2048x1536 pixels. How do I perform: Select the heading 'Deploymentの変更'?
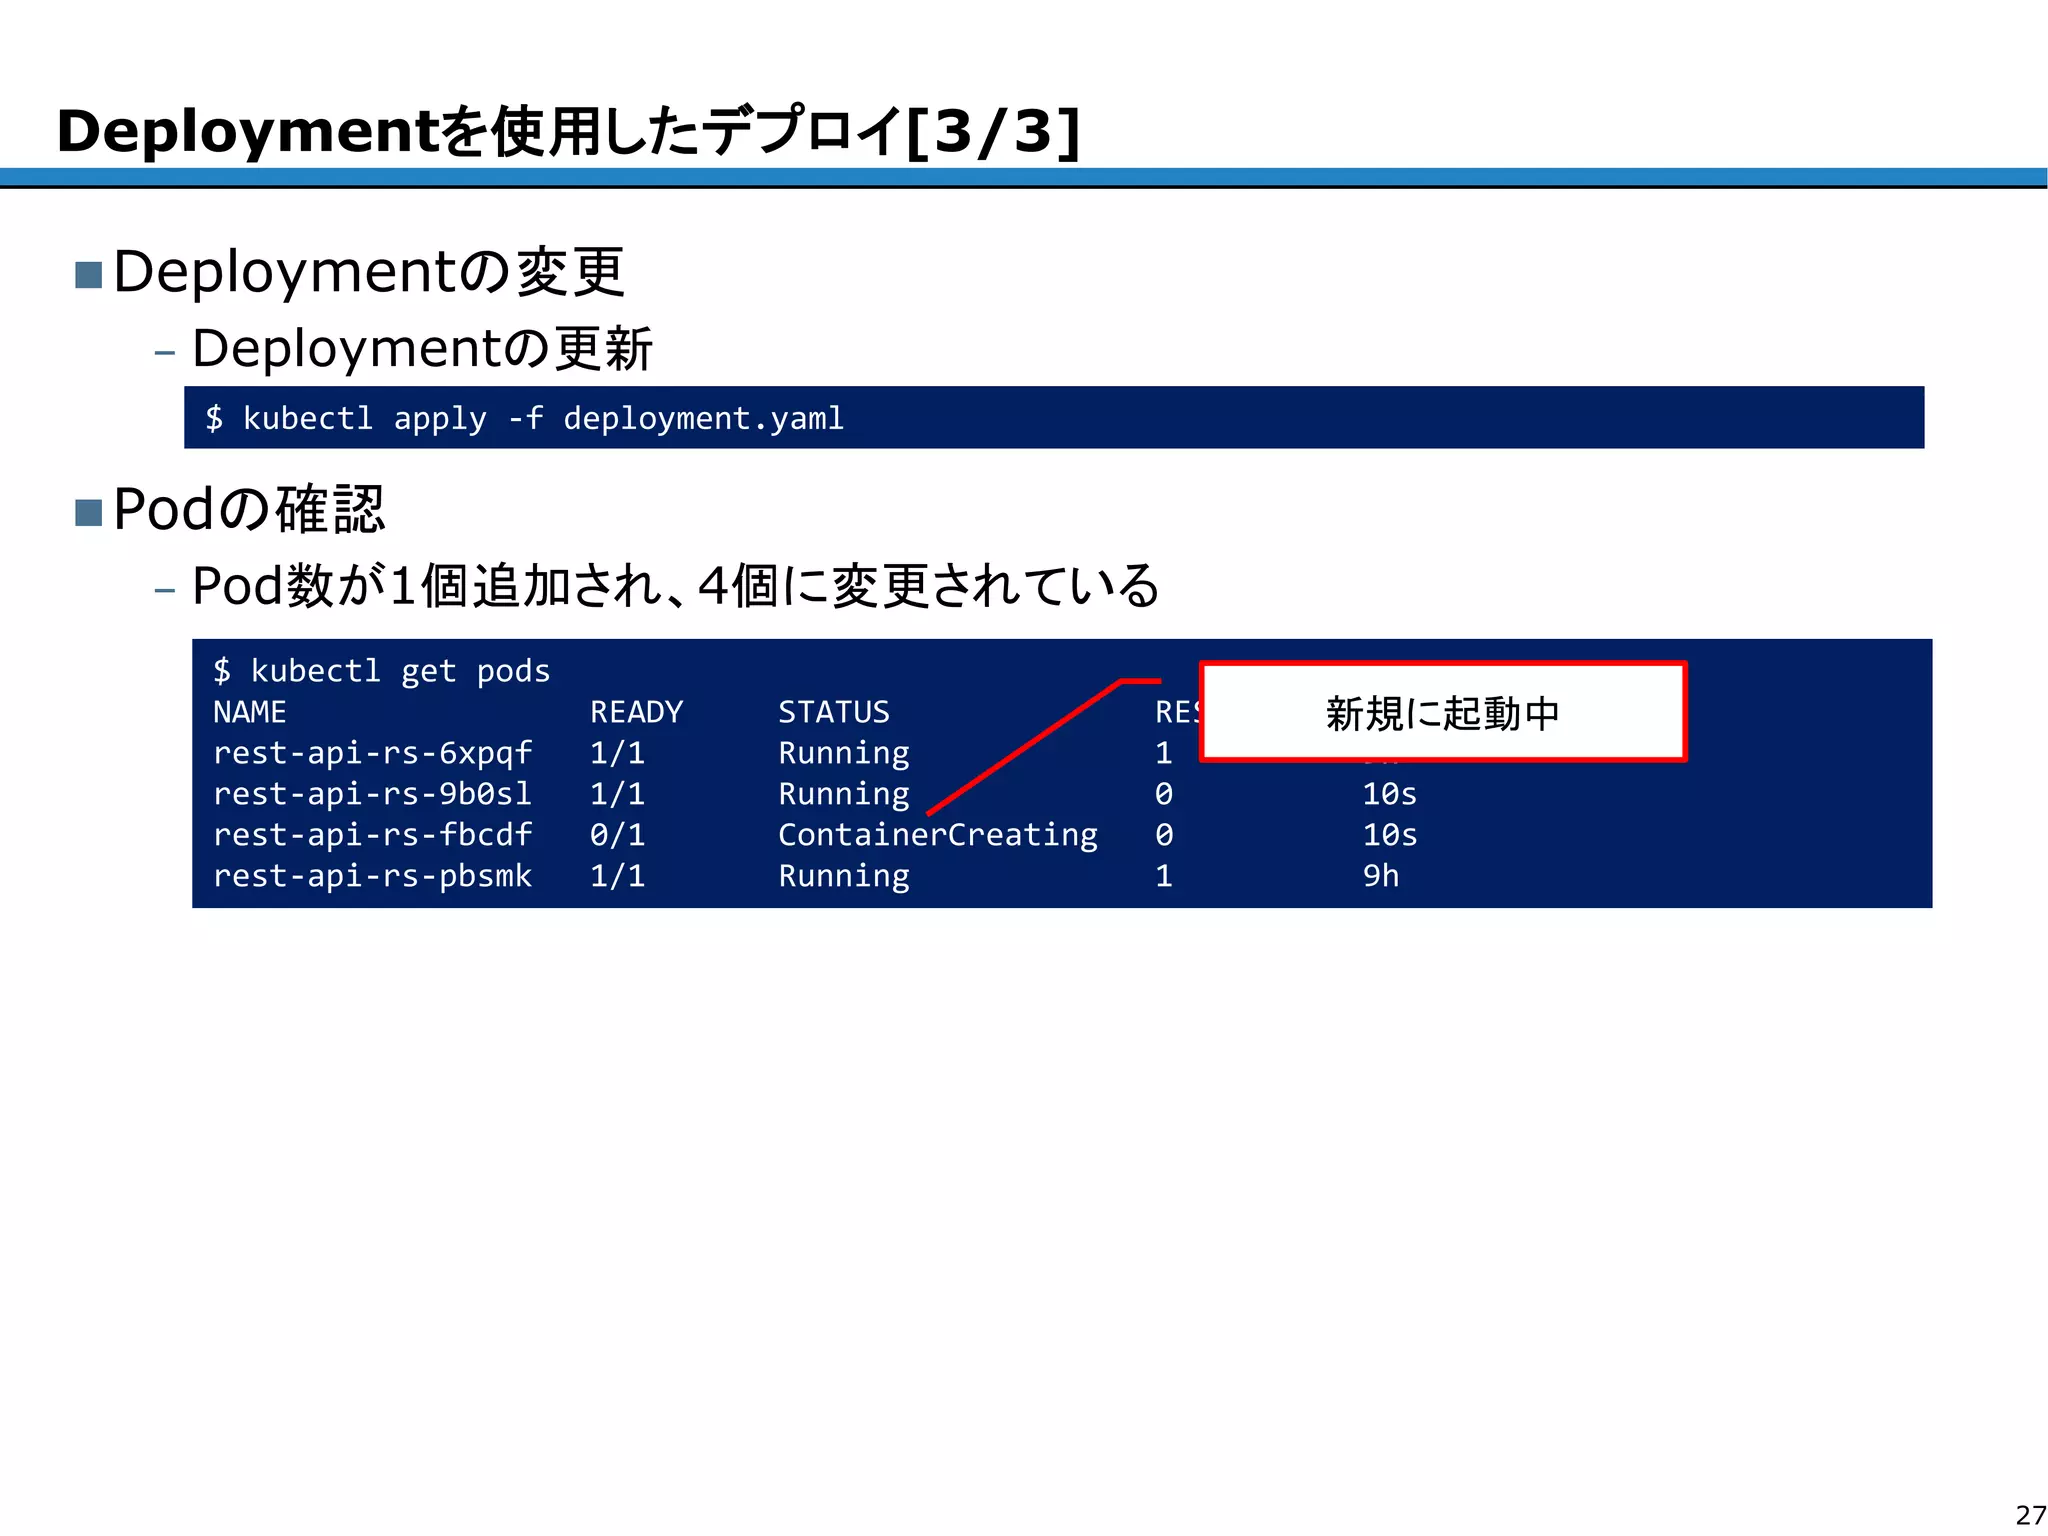[369, 272]
